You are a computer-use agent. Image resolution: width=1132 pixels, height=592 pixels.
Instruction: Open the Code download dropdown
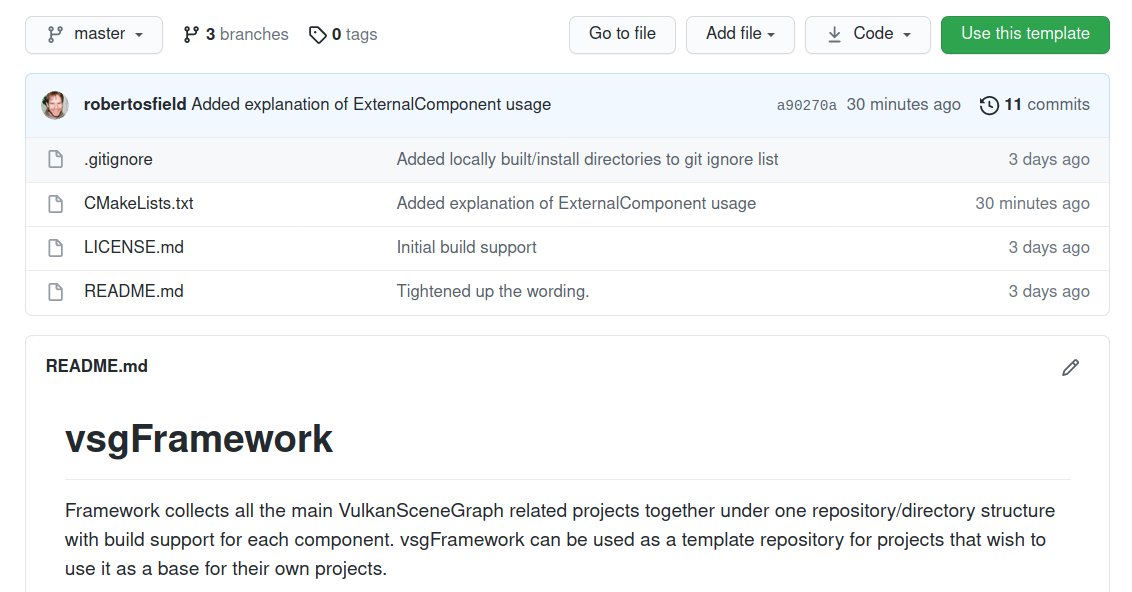(x=868, y=34)
